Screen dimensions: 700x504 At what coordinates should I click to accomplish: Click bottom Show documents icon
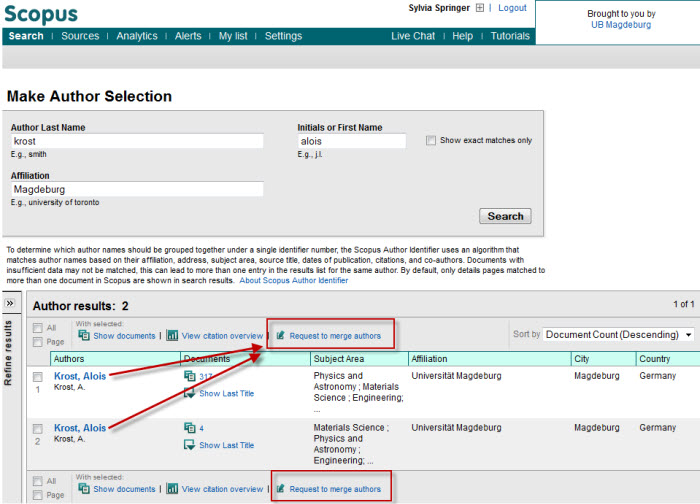83,488
